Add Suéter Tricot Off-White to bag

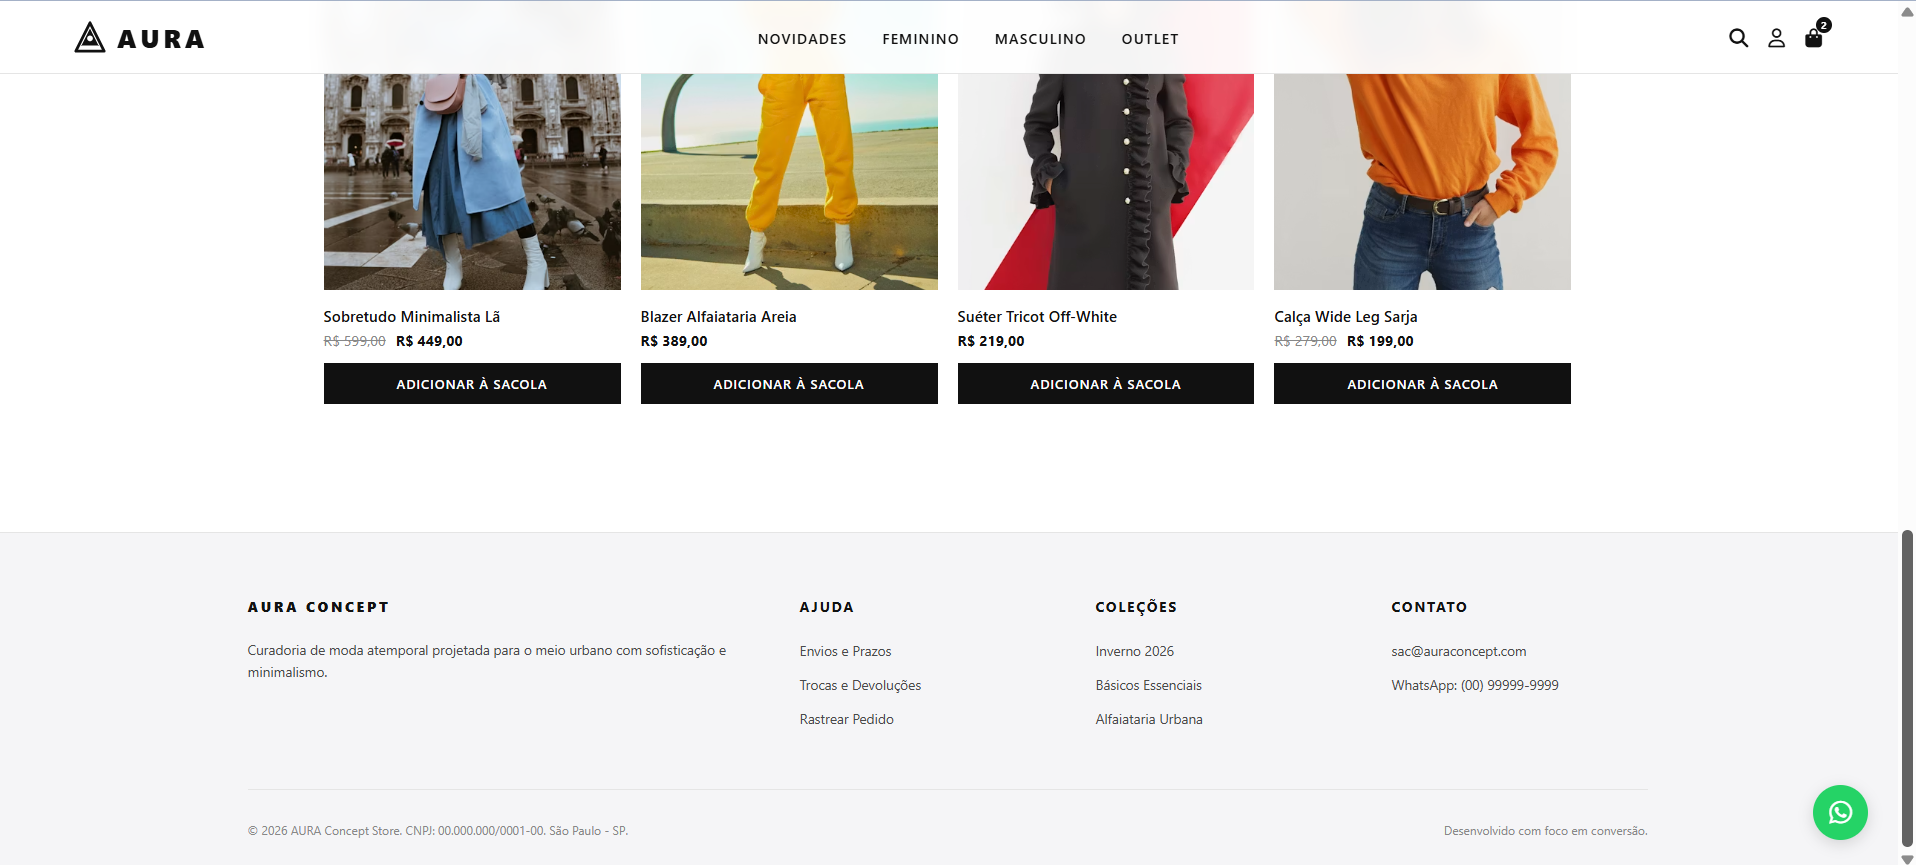coord(1106,384)
